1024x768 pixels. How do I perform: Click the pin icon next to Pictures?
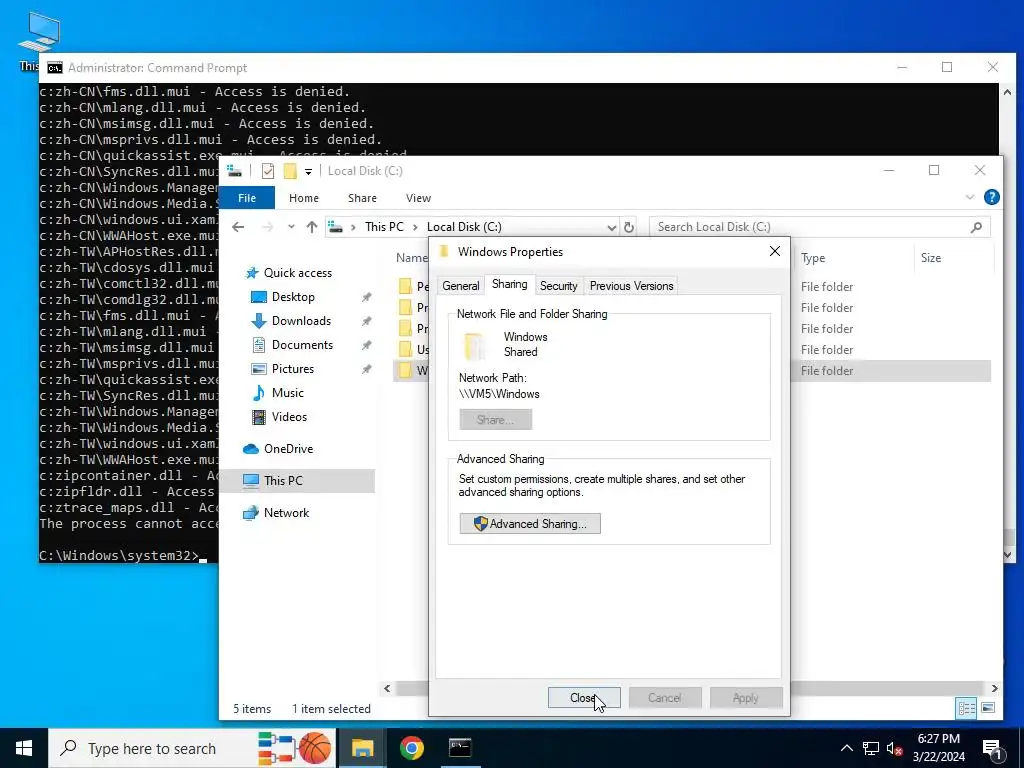tap(367, 370)
